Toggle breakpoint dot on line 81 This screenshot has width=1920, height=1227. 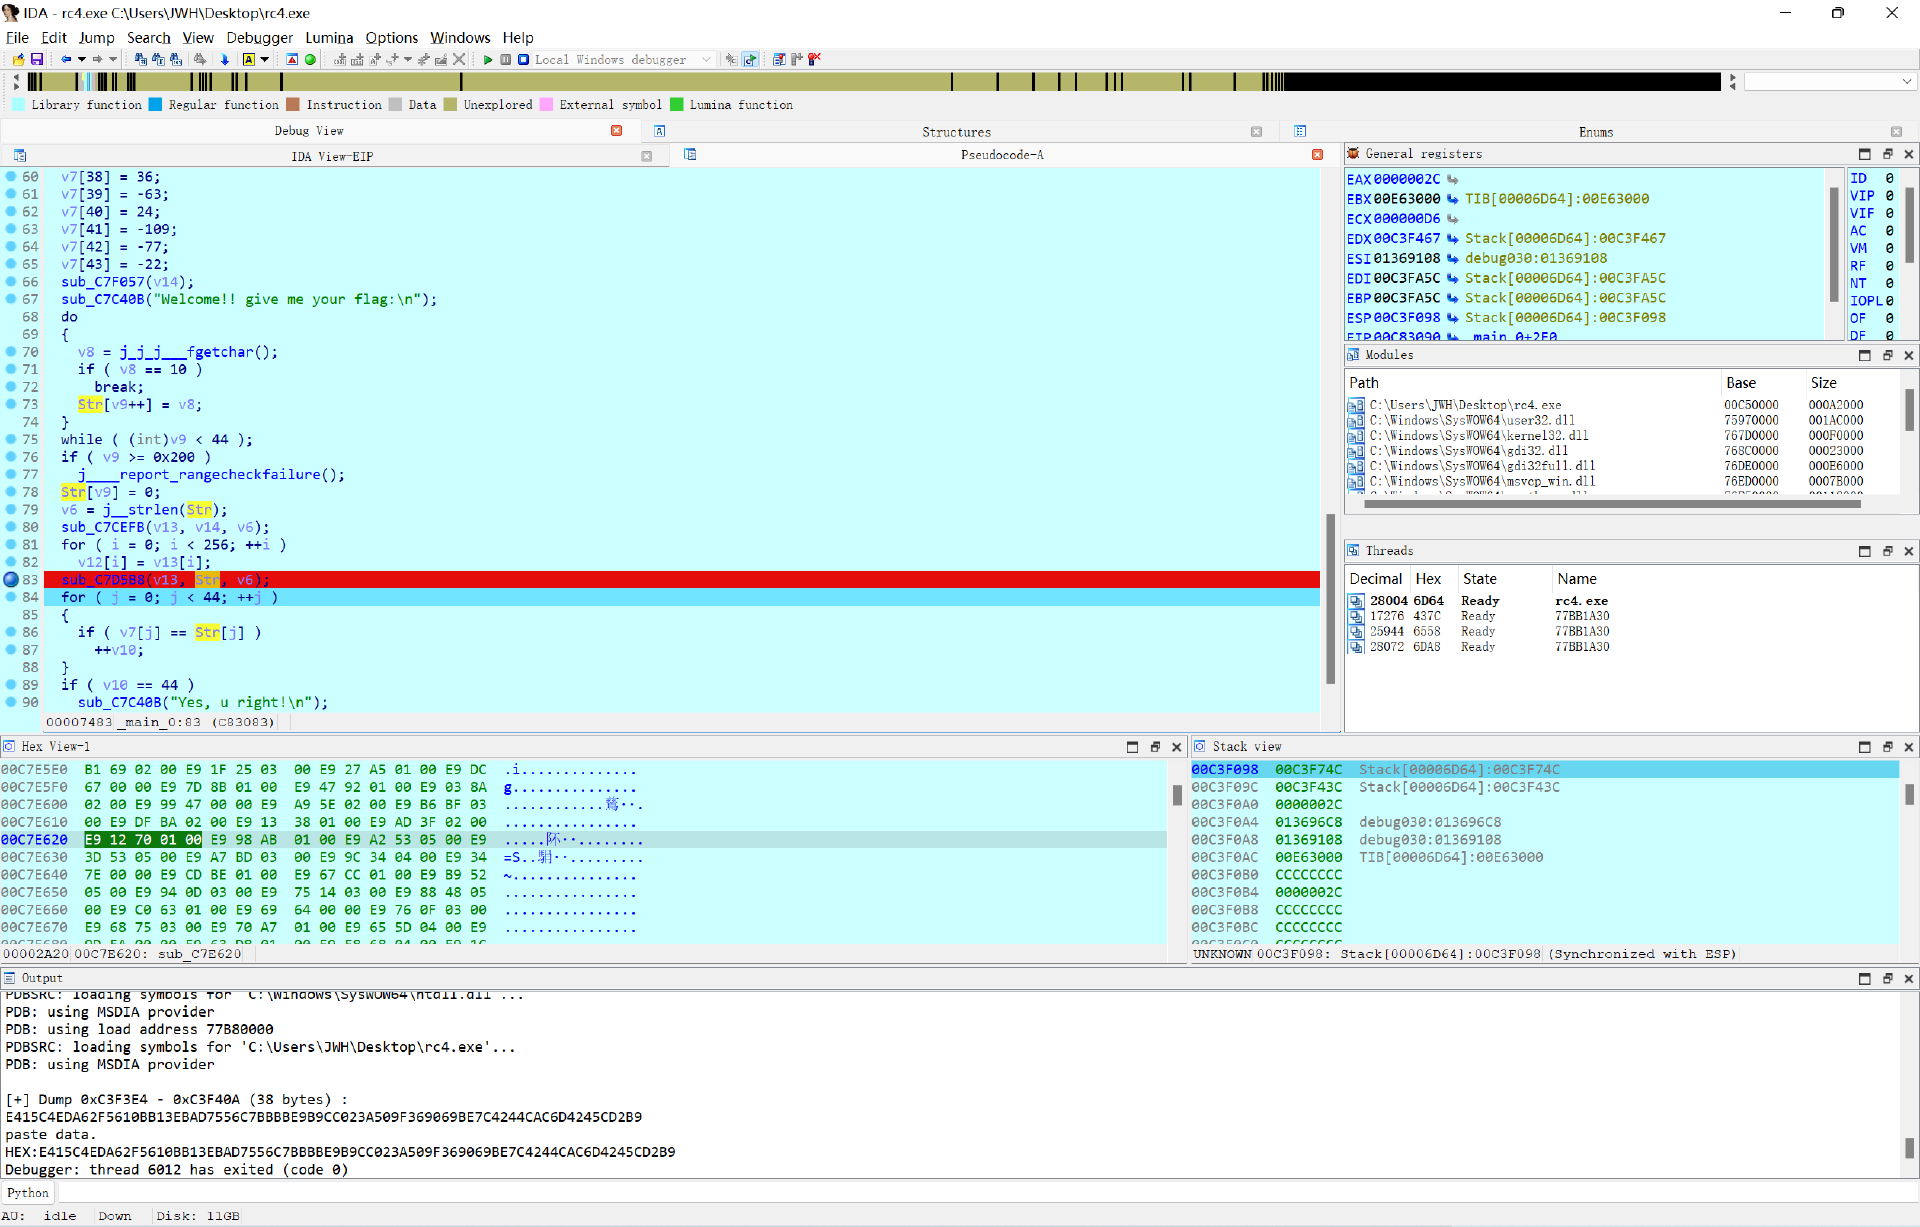point(11,545)
